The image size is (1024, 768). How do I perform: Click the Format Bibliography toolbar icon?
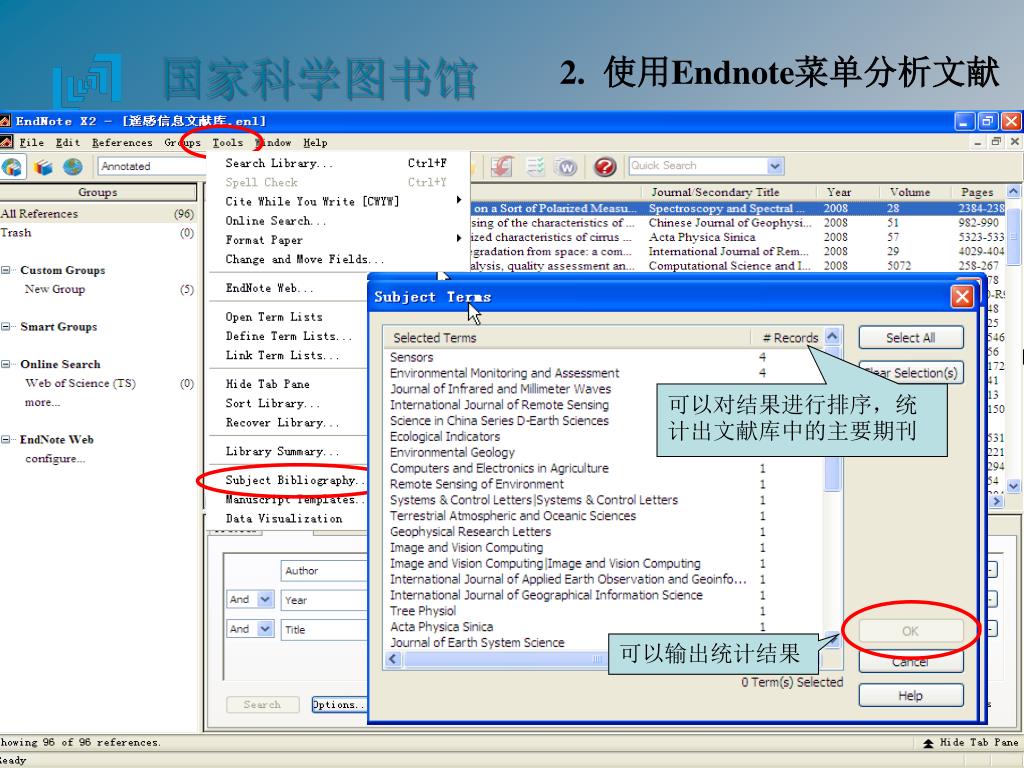pyautogui.click(x=536, y=167)
